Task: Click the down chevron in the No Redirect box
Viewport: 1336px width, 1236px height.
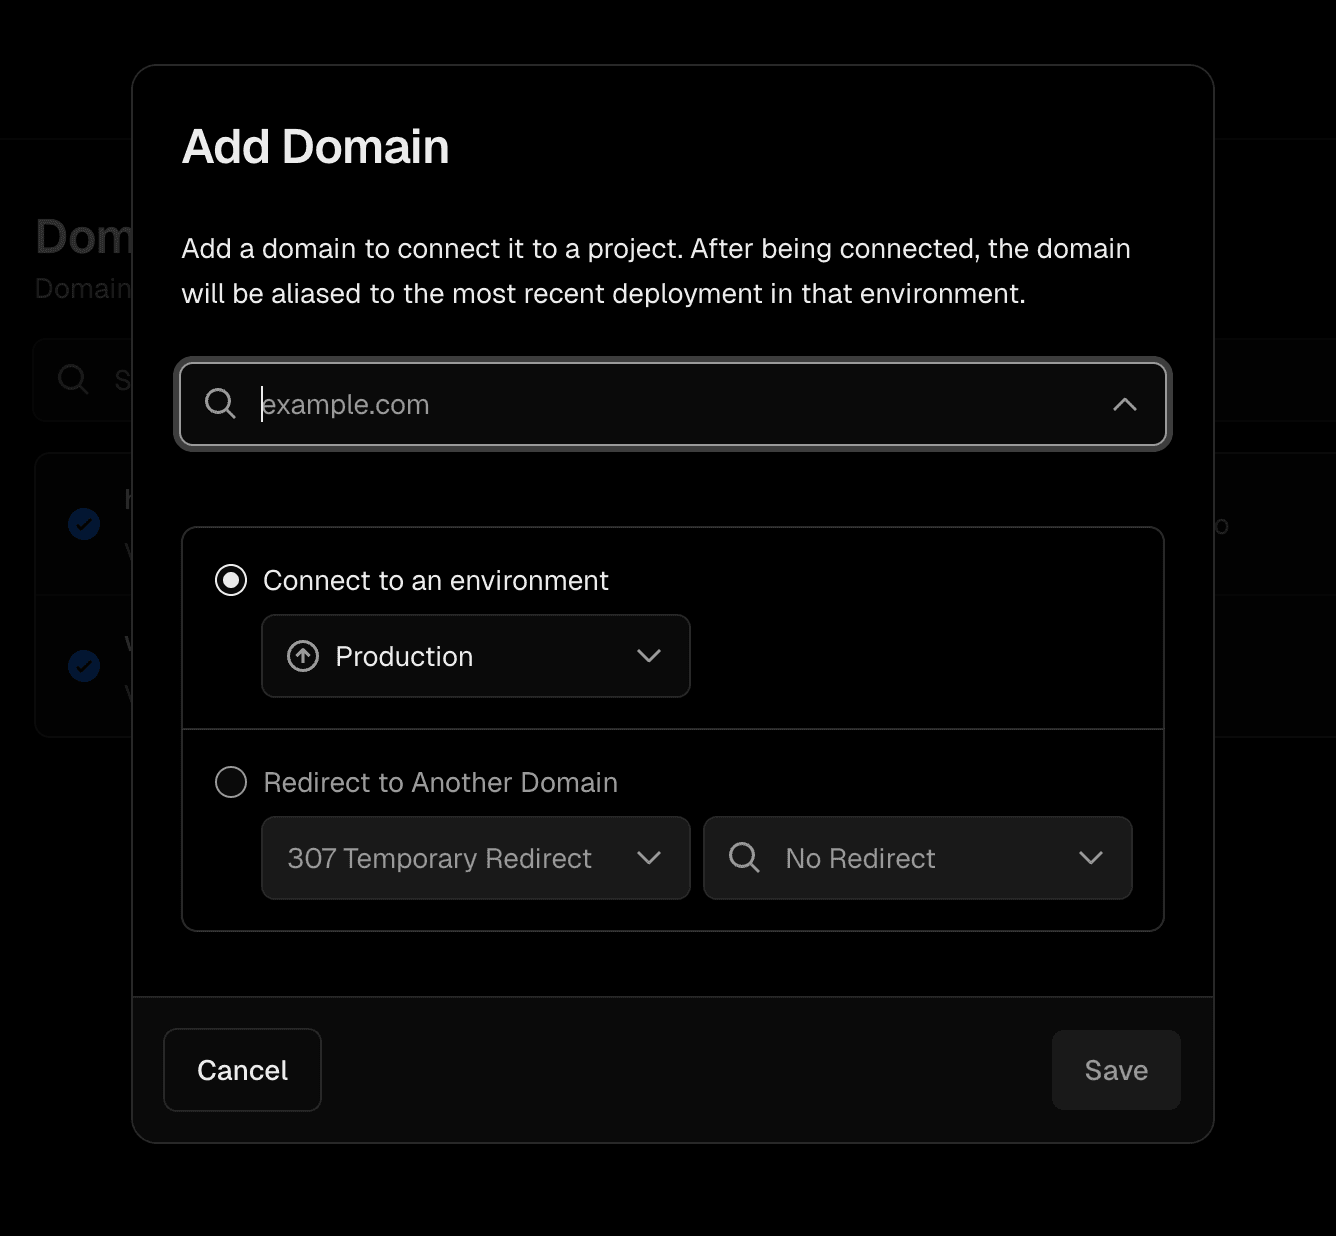Action: pyautogui.click(x=1091, y=858)
